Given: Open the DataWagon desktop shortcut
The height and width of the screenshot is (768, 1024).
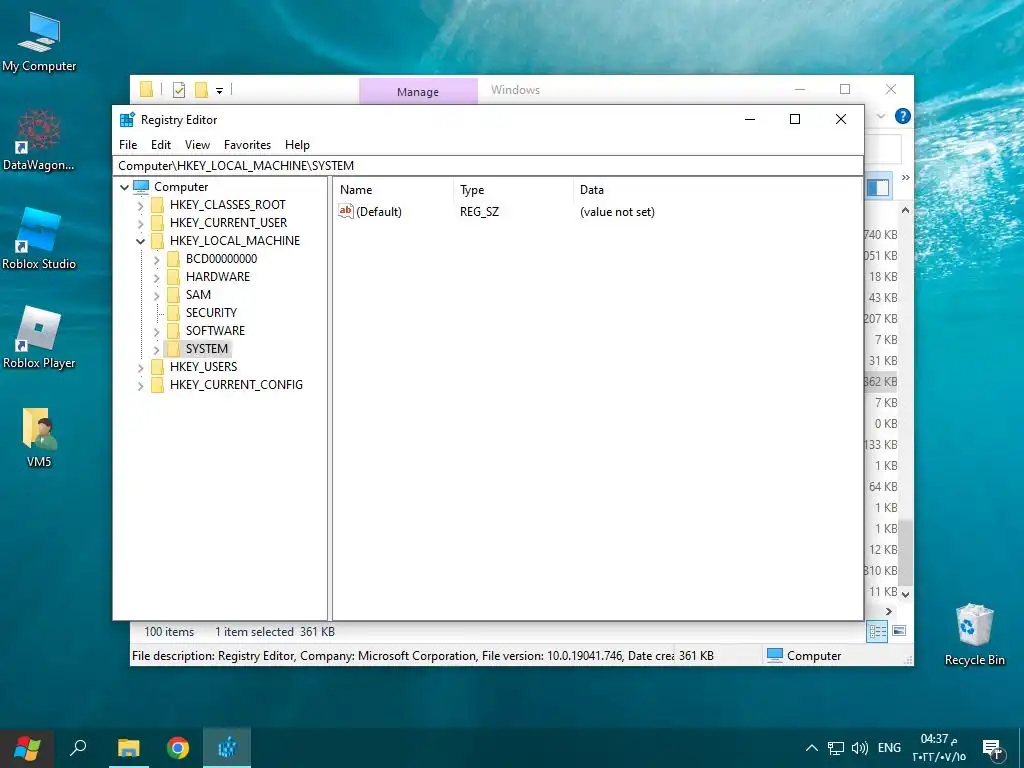Looking at the screenshot, I should [39, 140].
